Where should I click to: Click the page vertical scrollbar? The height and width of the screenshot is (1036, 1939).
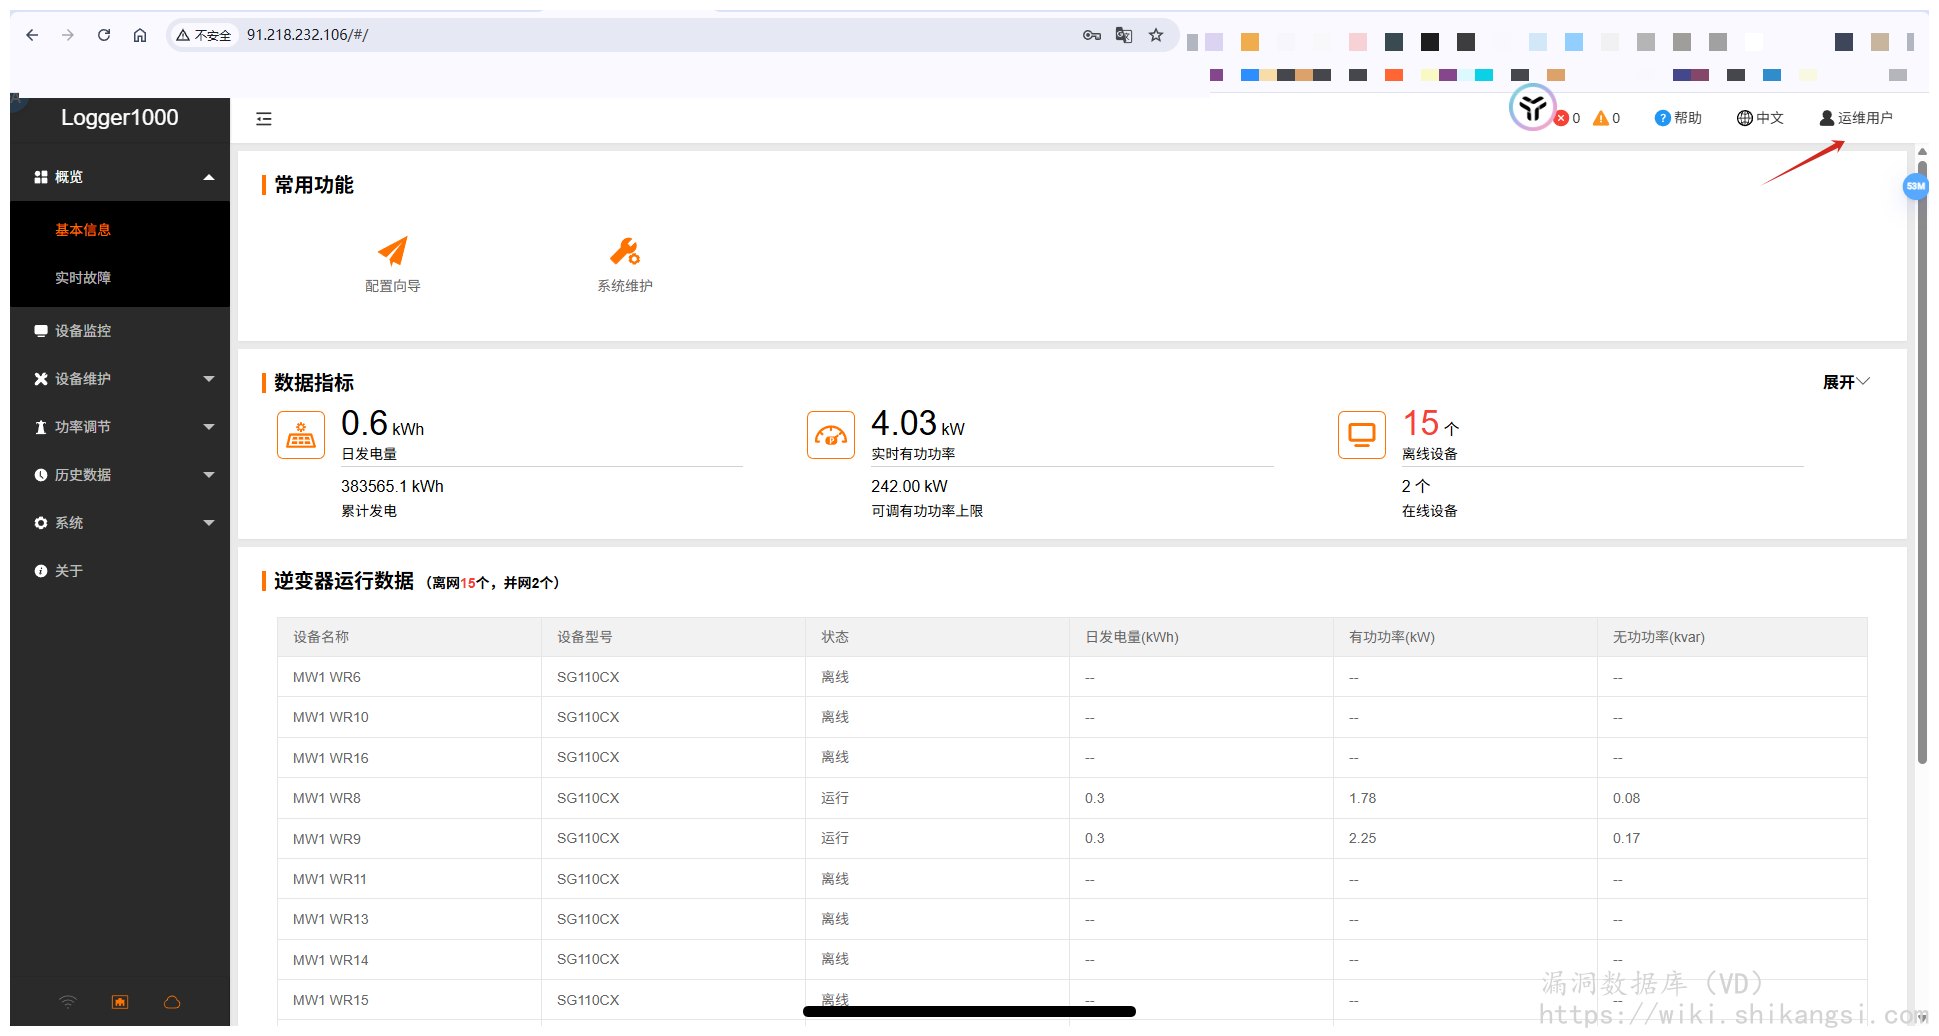[x=1922, y=460]
